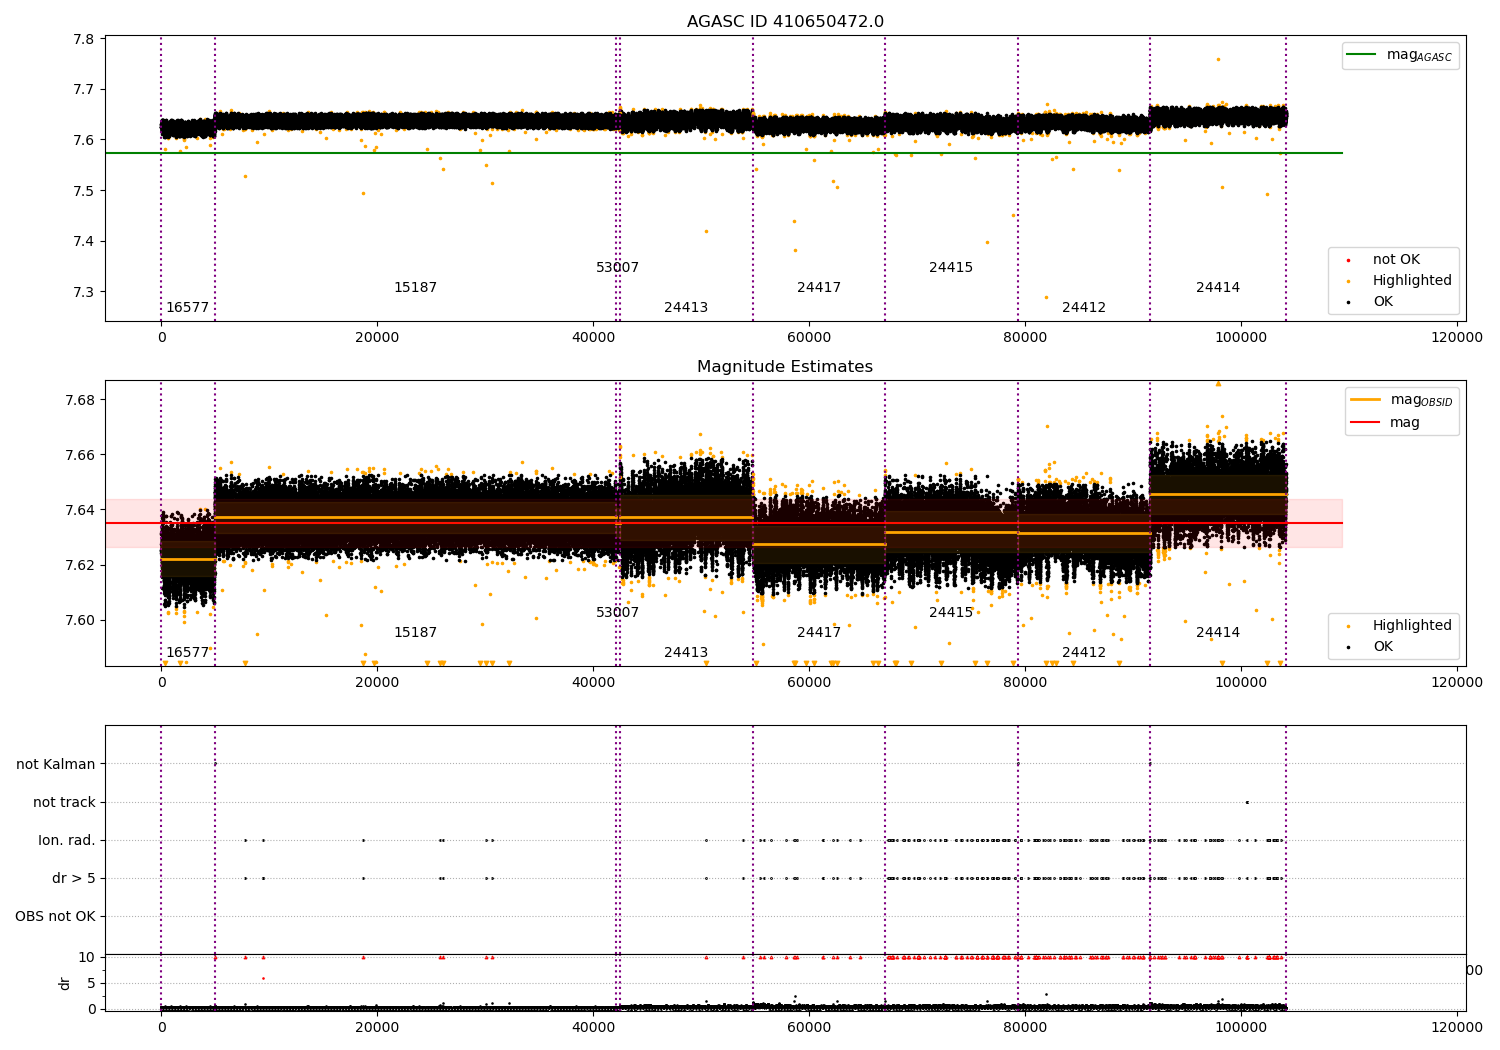1500x1050 pixels.
Task: Click x-axis tick 60000 in Magnitude Estimates plot
Action: 809,683
